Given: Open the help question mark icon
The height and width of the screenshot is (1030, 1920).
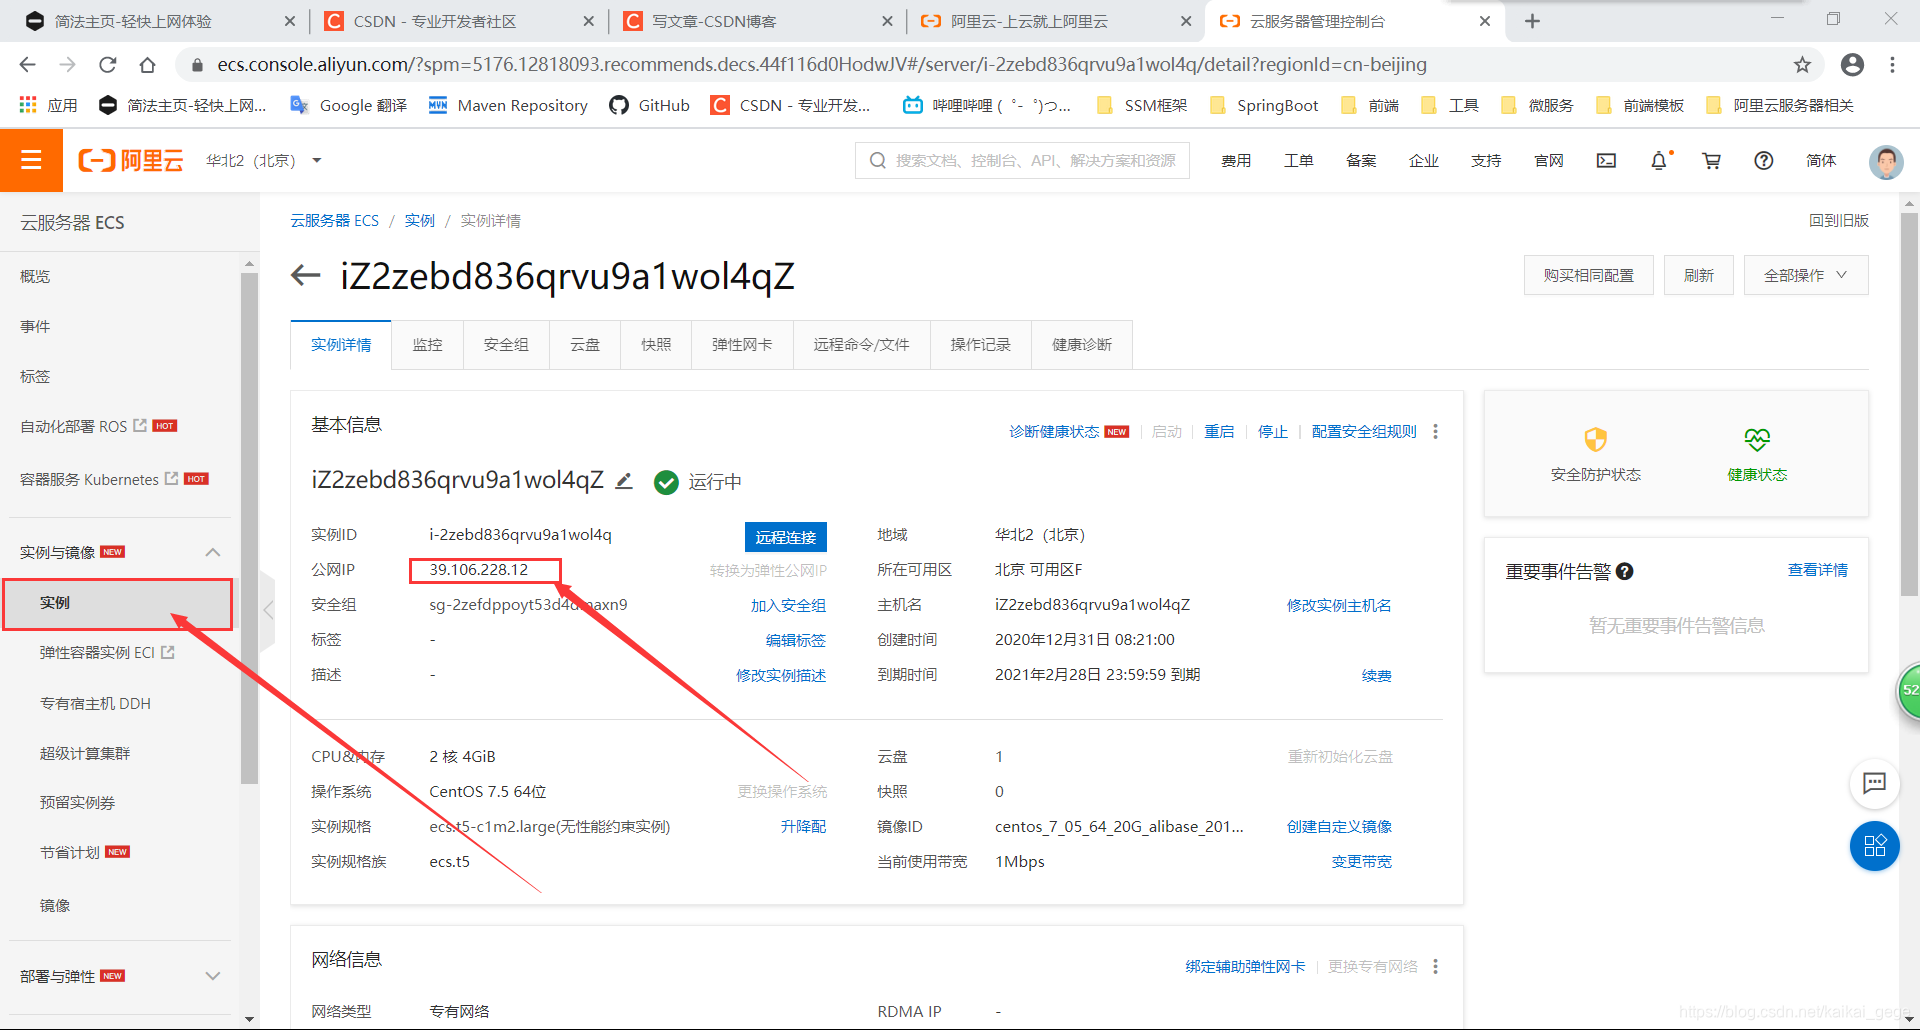Looking at the screenshot, I should pyautogui.click(x=1764, y=160).
